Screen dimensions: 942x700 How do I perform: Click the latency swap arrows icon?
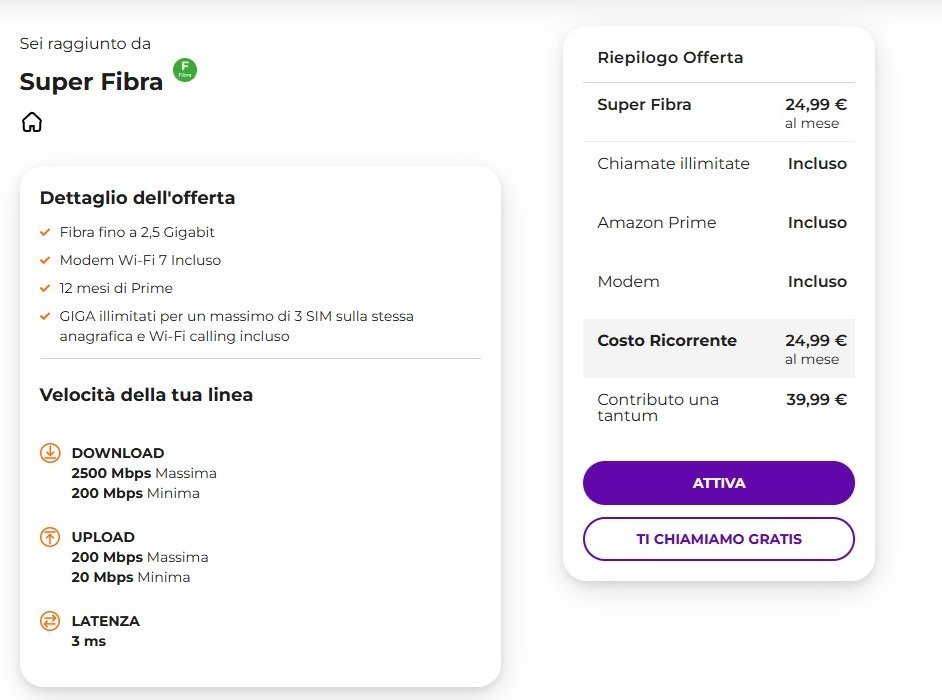point(50,621)
